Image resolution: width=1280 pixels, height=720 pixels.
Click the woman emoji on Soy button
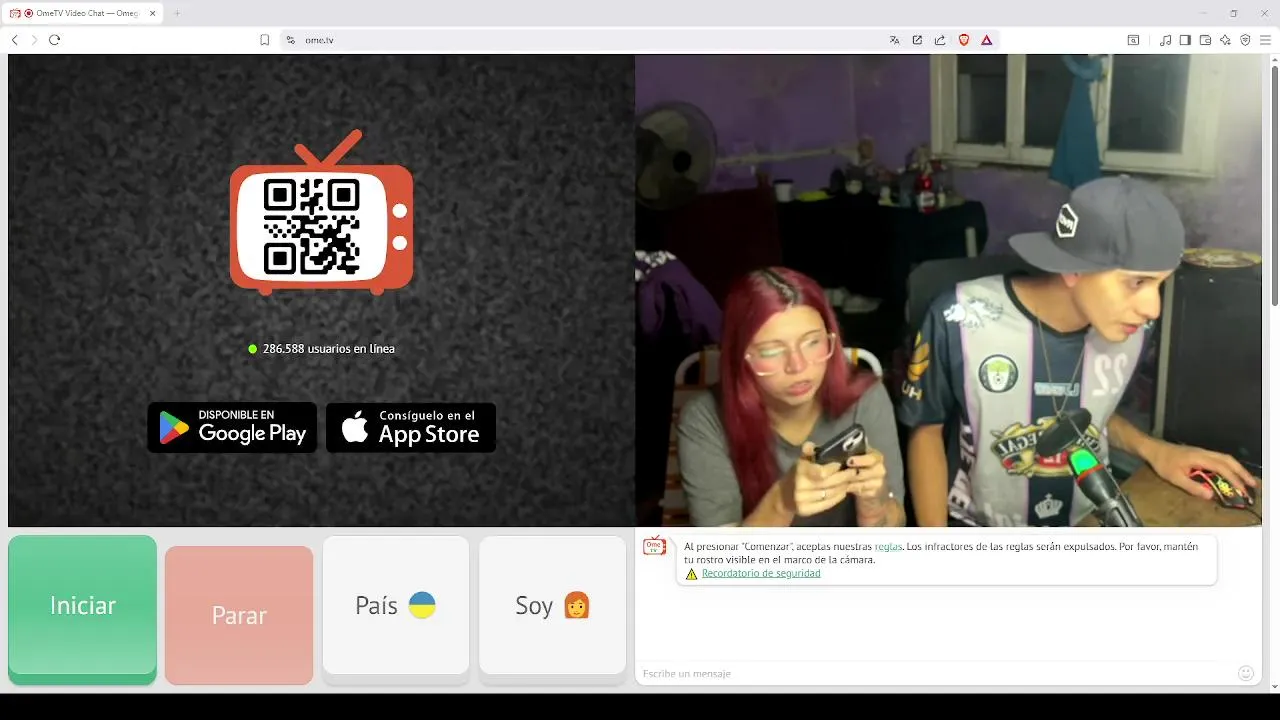point(577,605)
